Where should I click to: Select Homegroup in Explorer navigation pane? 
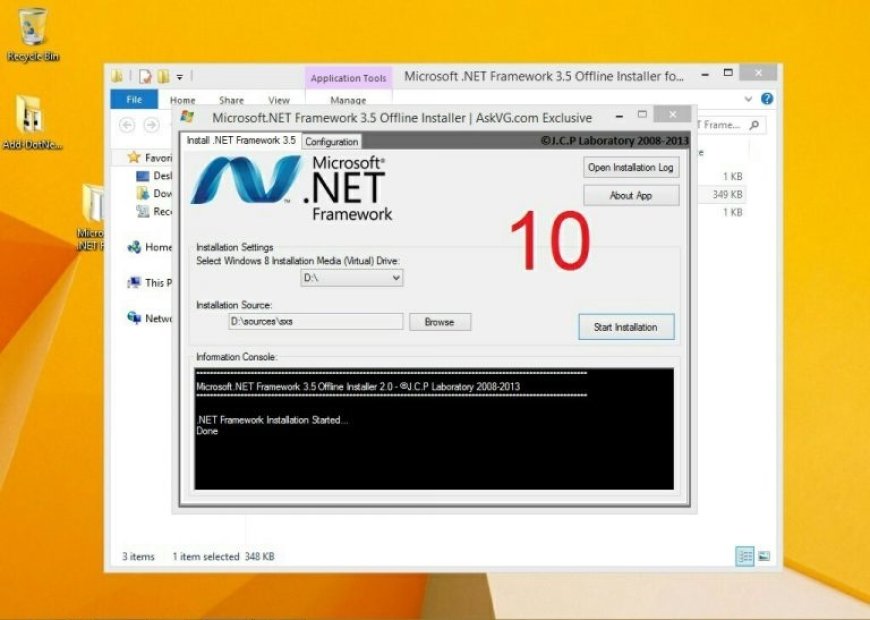point(150,248)
